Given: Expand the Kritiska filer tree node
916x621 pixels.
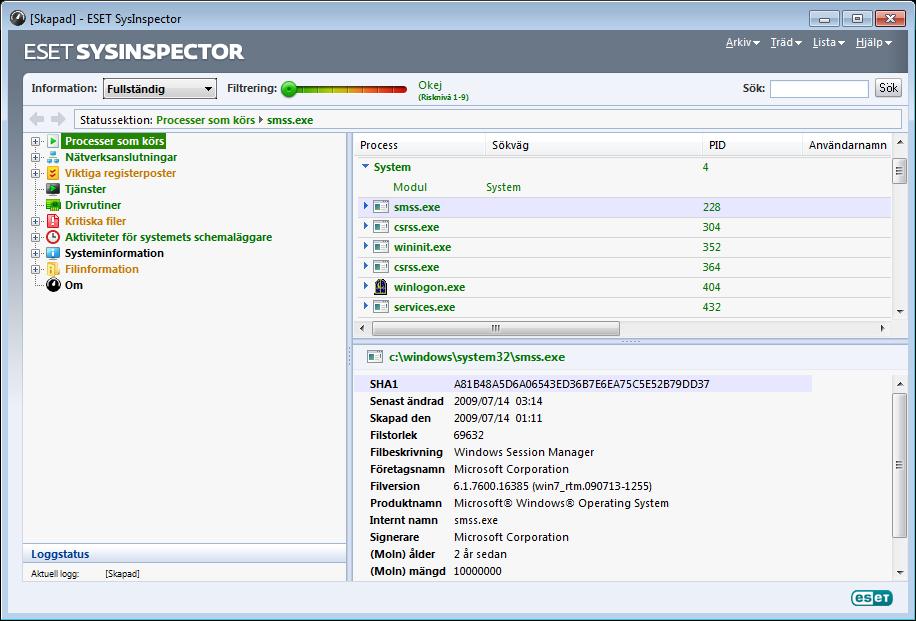Looking at the screenshot, I should coord(36,221).
